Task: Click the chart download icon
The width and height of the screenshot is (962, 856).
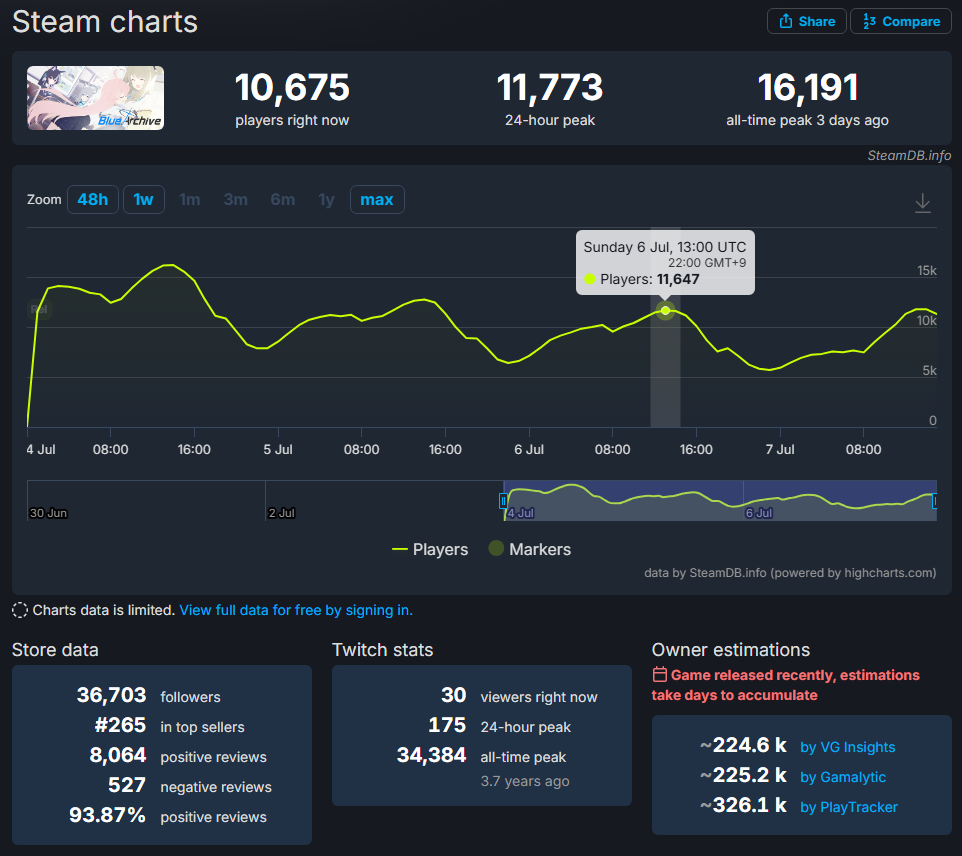Action: [x=923, y=203]
